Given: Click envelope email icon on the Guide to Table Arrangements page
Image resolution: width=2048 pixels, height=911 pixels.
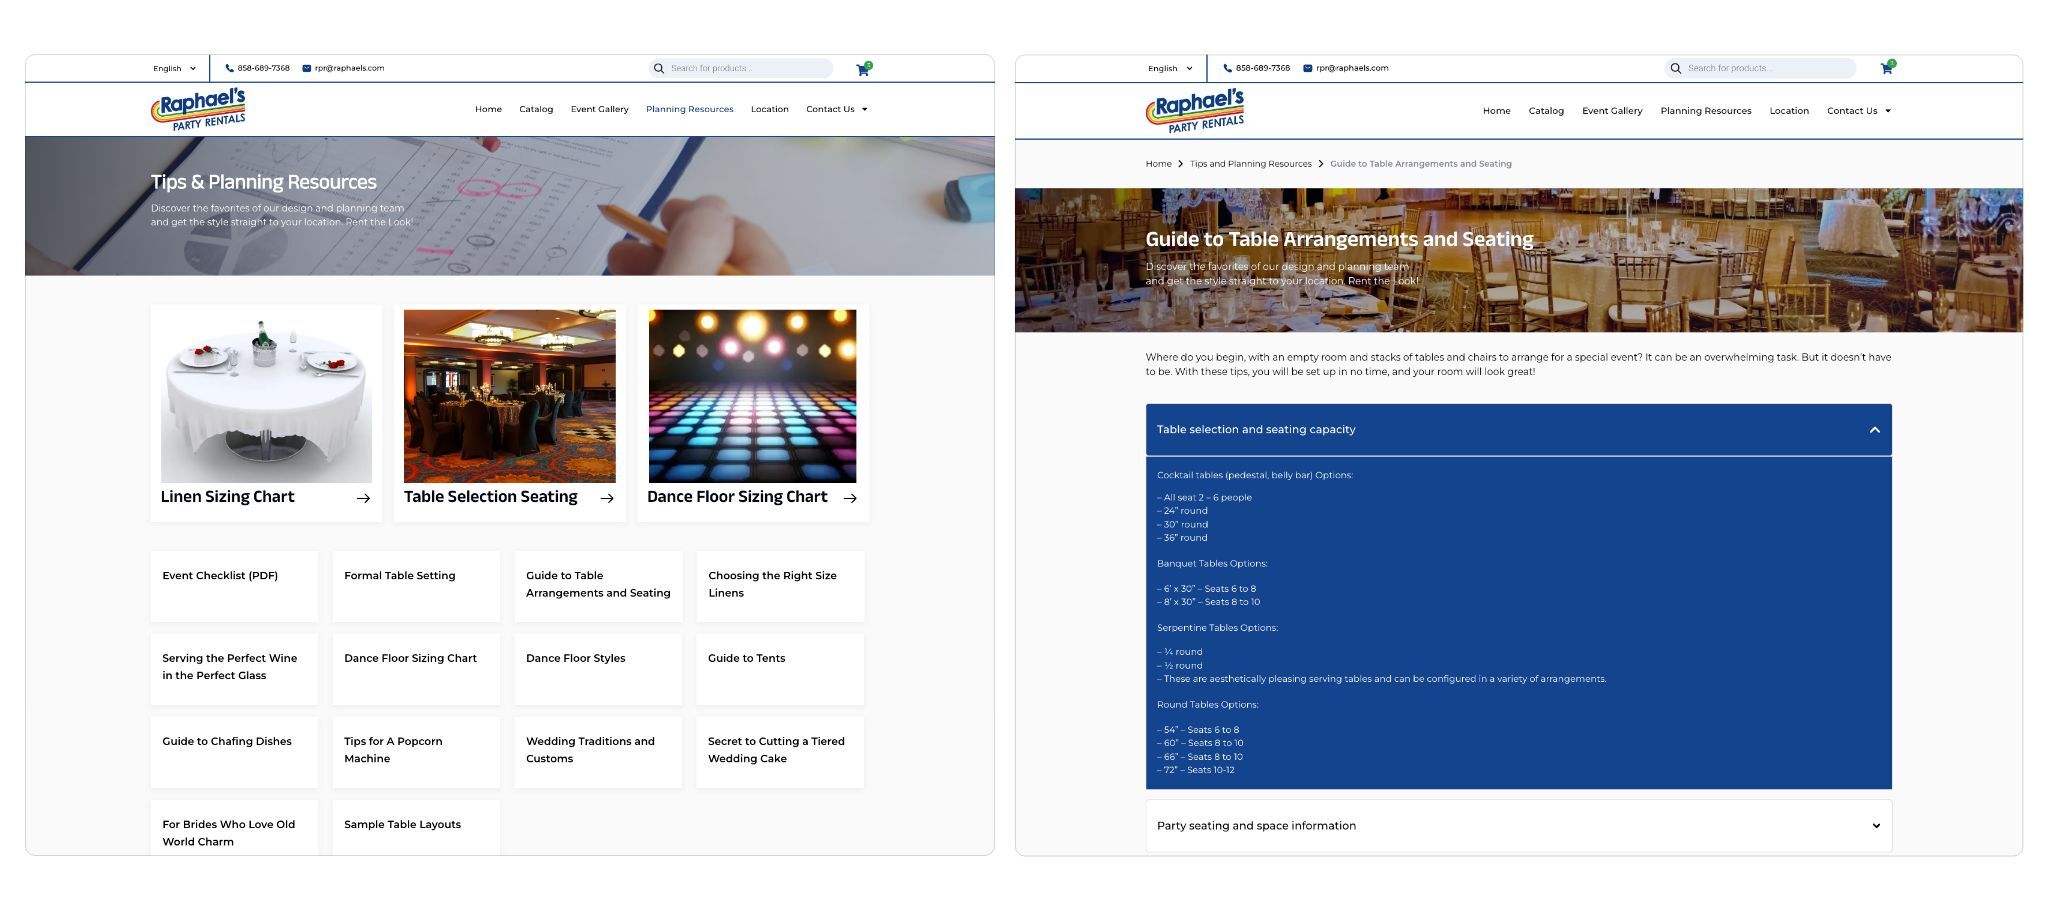Looking at the screenshot, I should point(1307,68).
